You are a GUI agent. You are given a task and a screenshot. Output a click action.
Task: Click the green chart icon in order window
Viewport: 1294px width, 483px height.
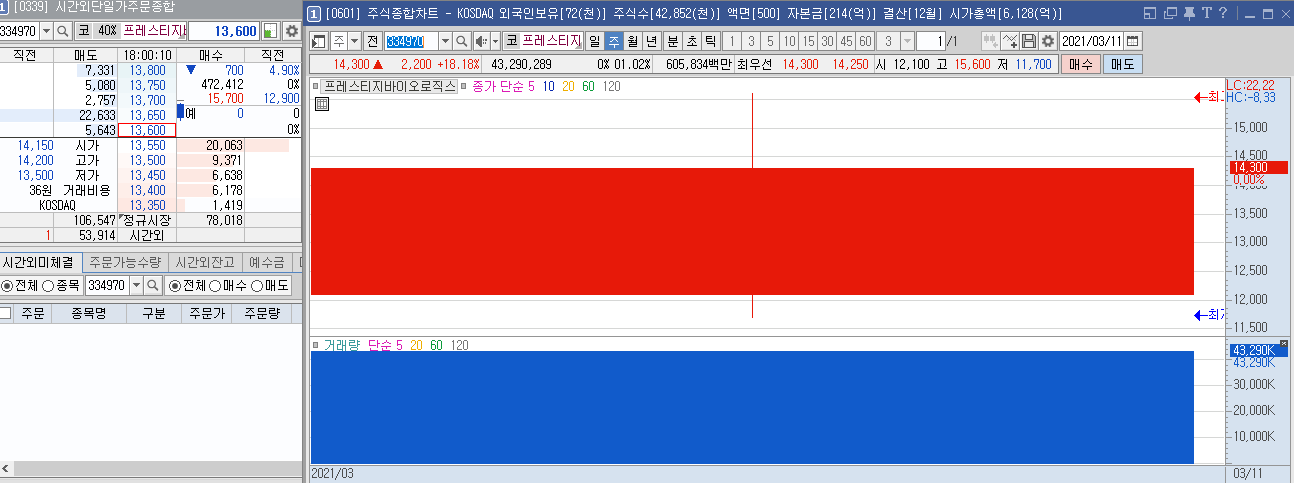pos(270,31)
